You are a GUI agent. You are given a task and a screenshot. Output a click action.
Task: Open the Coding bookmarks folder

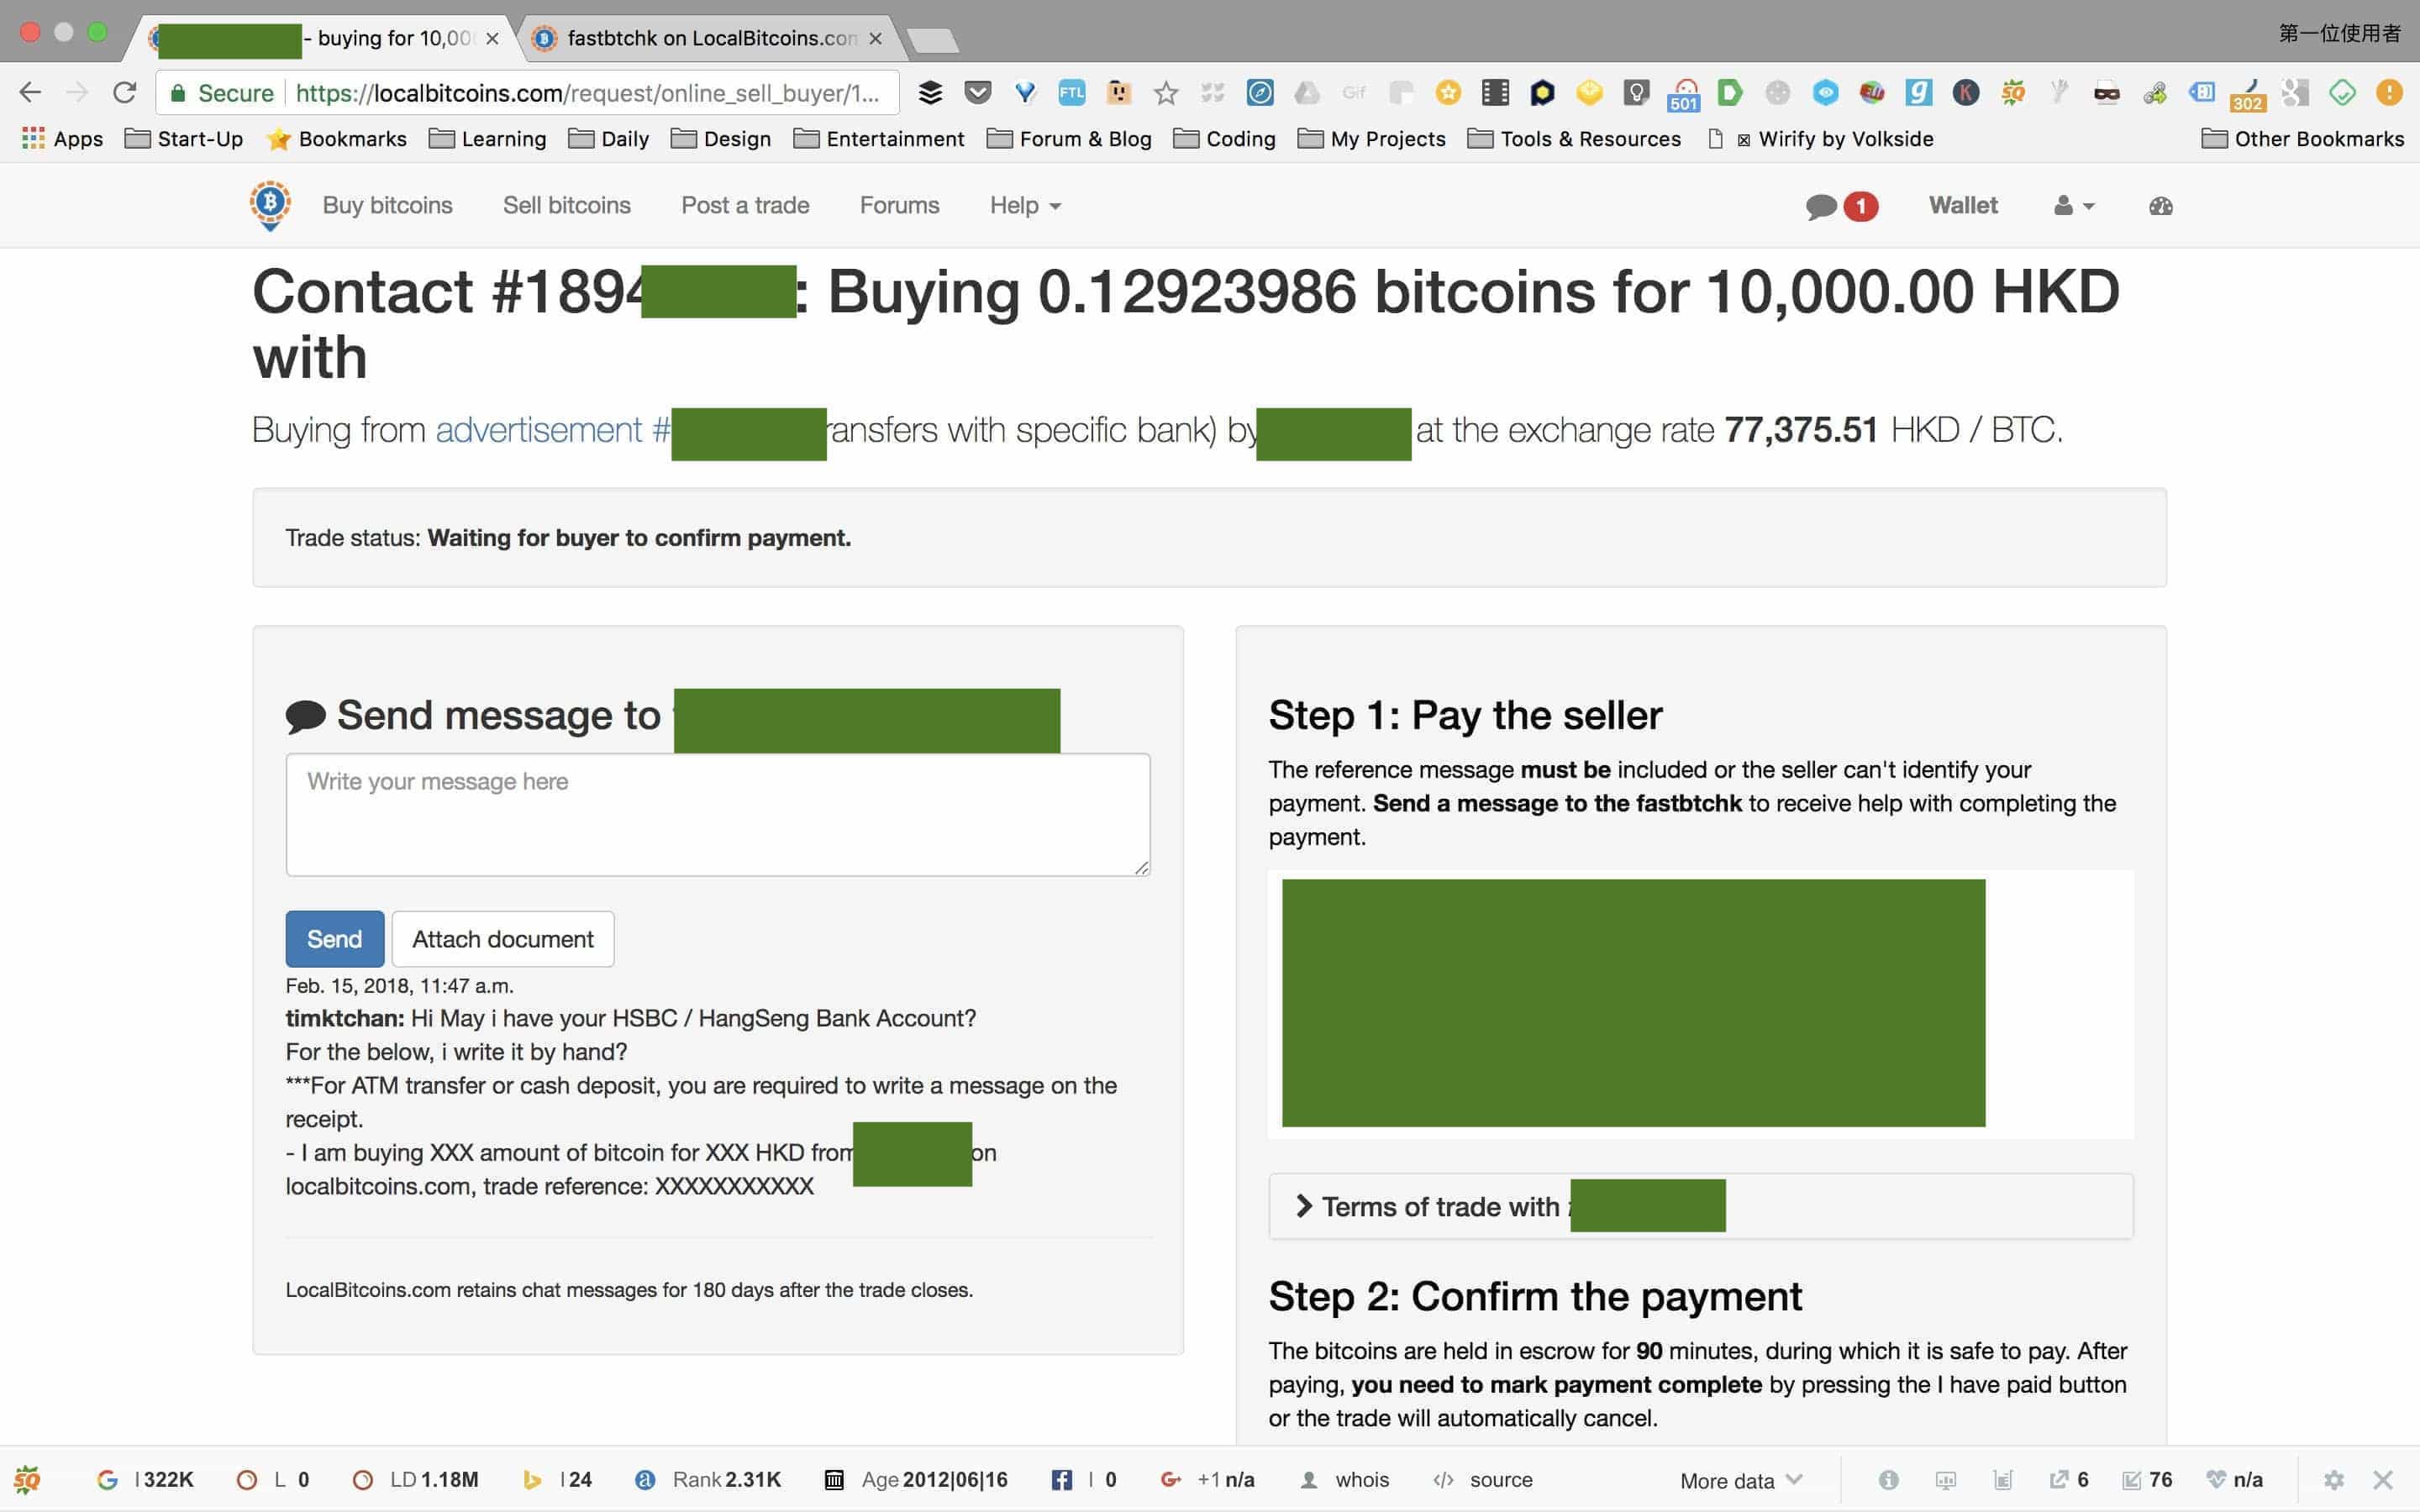click(x=1225, y=139)
